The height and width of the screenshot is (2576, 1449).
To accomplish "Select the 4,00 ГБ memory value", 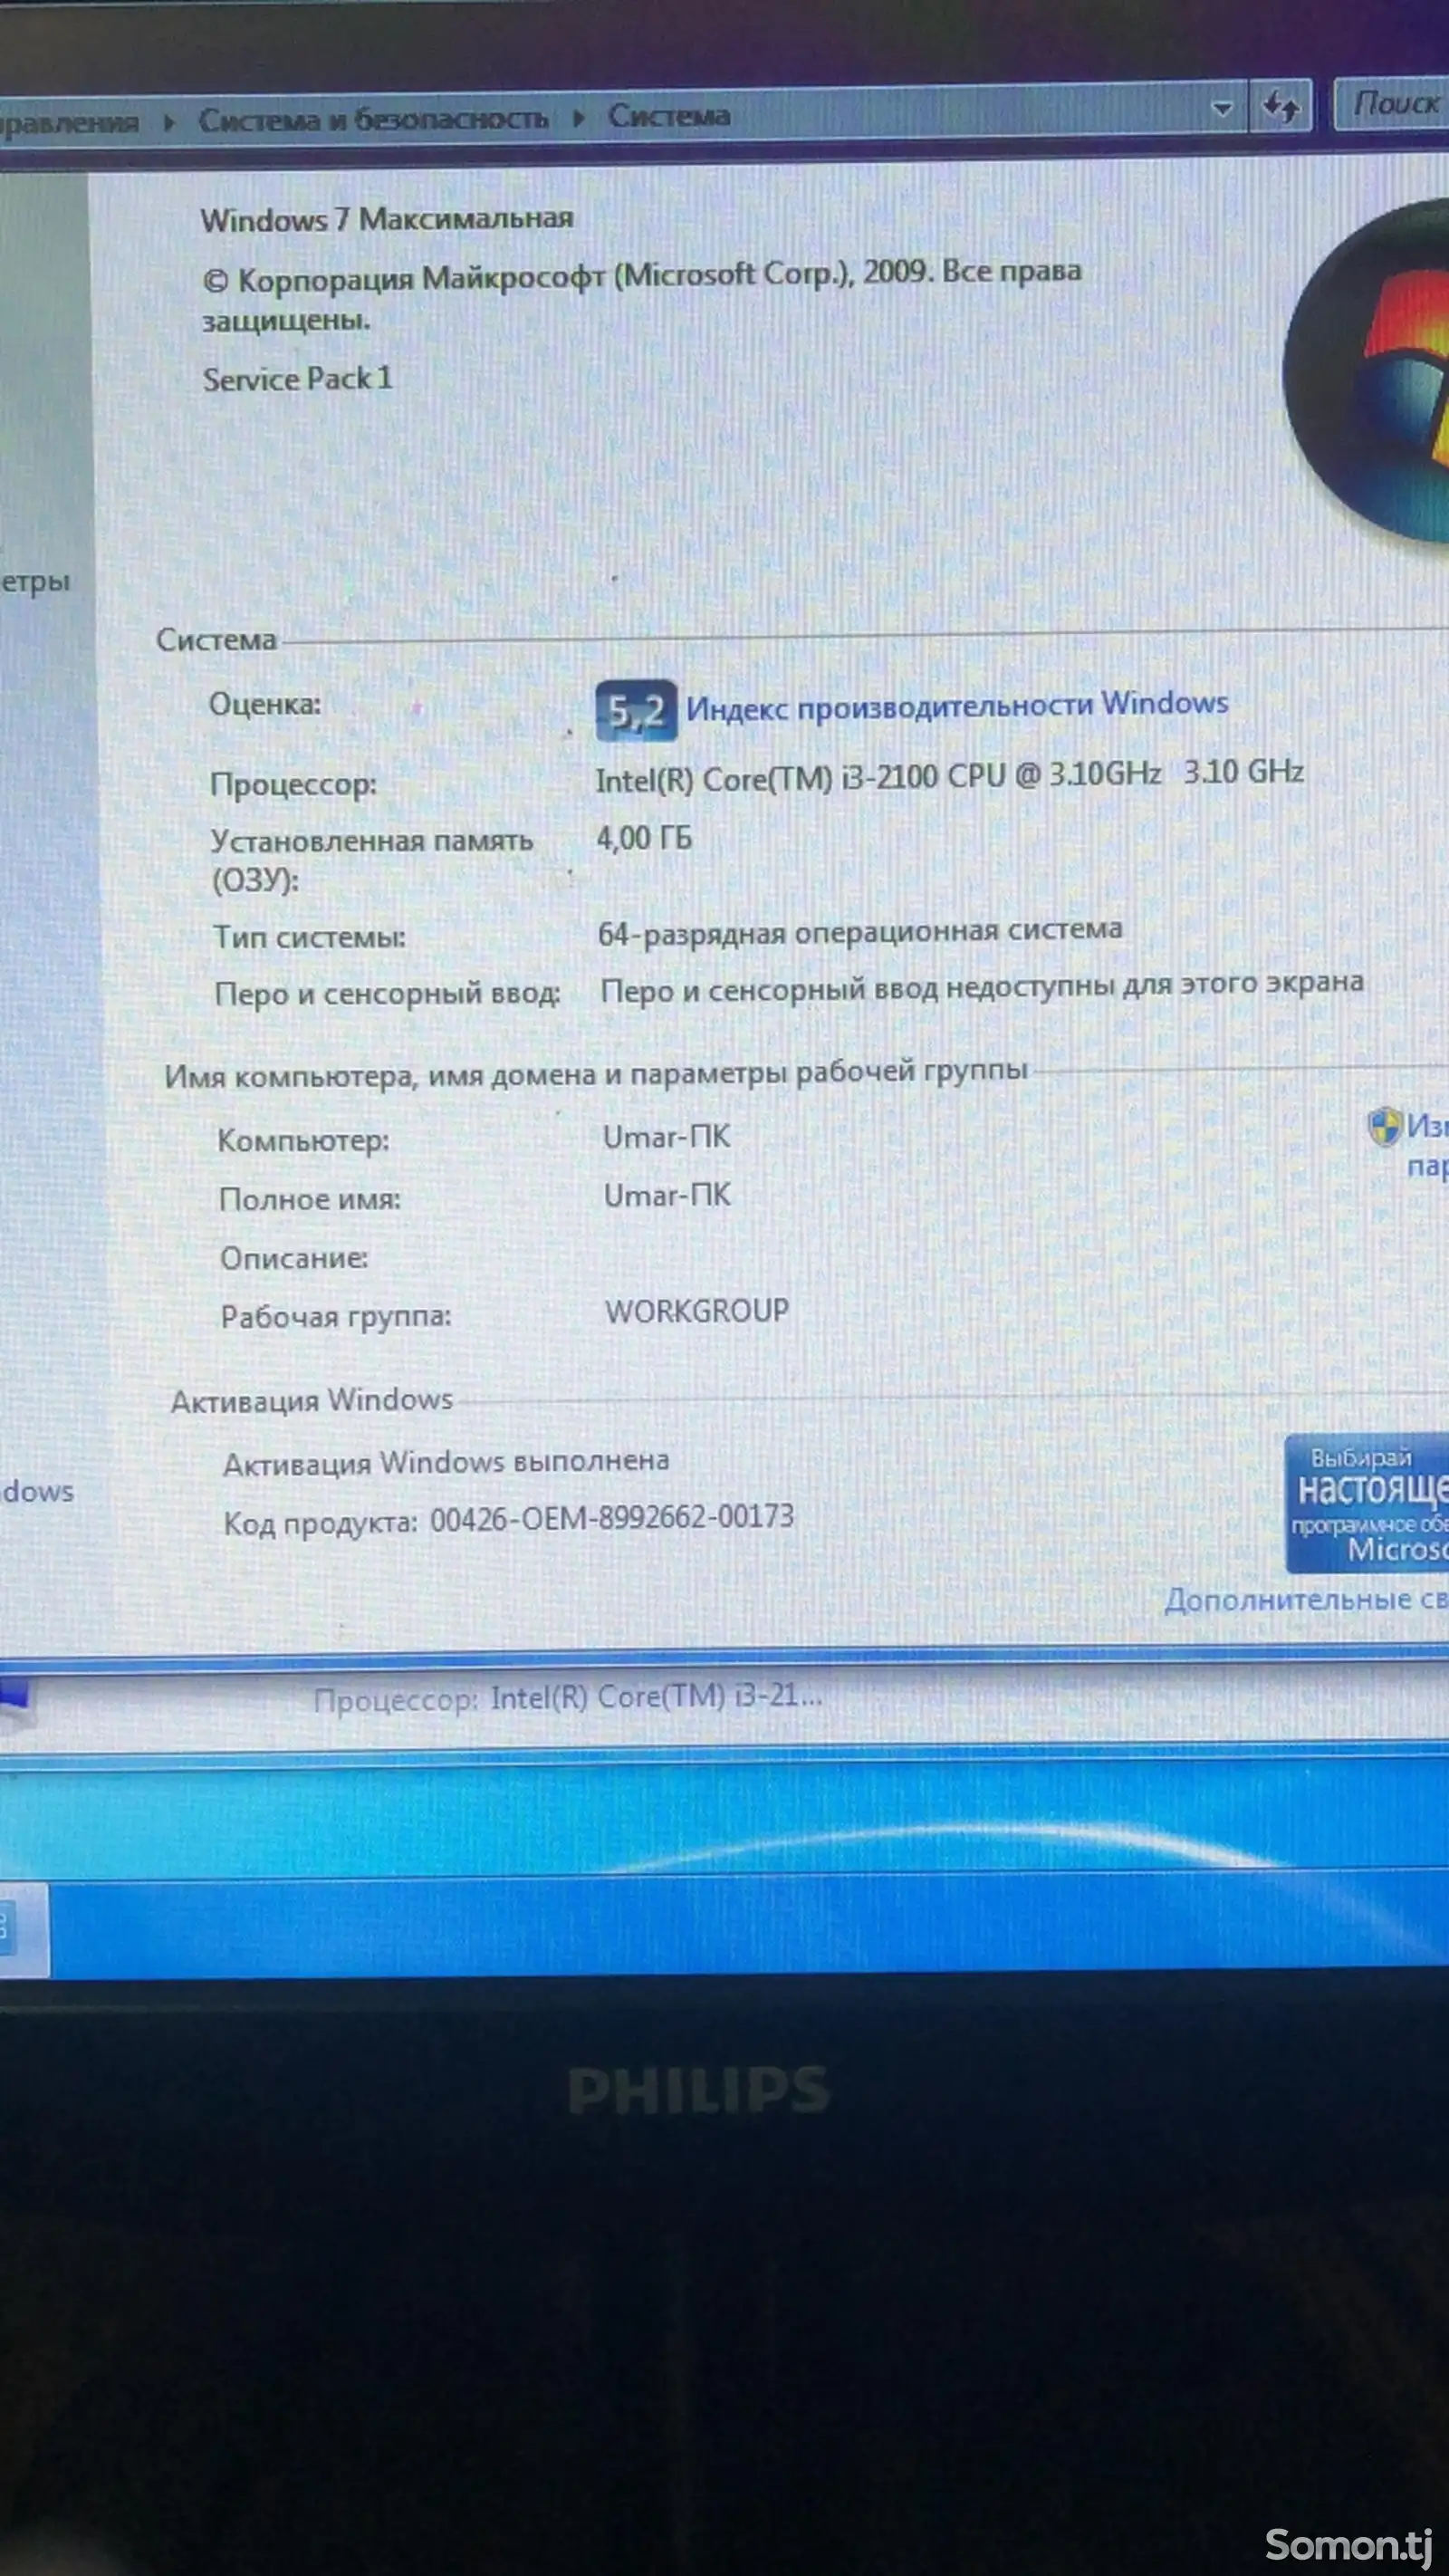I will (644, 838).
